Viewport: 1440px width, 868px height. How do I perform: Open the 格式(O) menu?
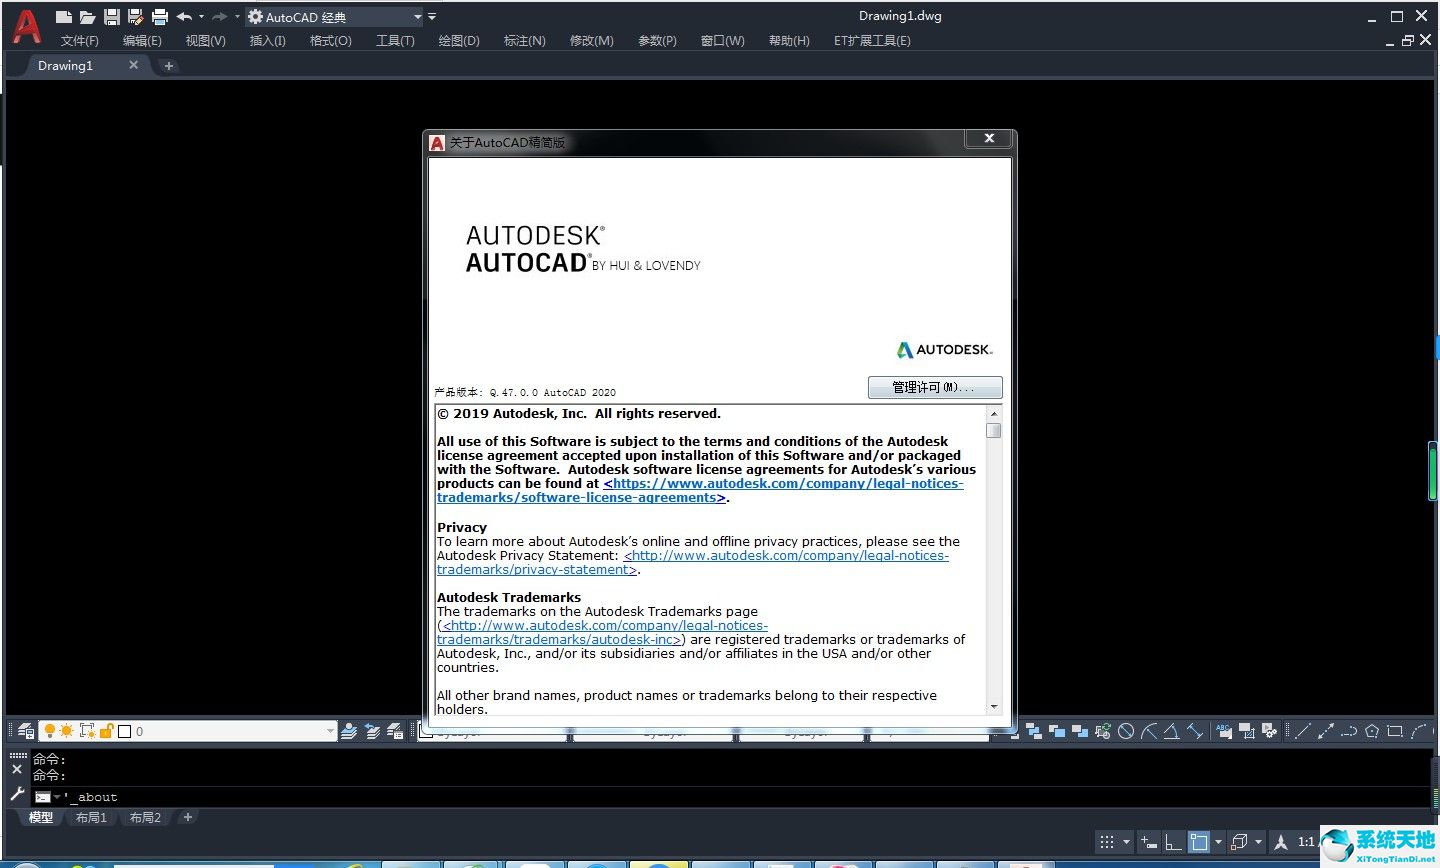[x=330, y=41]
